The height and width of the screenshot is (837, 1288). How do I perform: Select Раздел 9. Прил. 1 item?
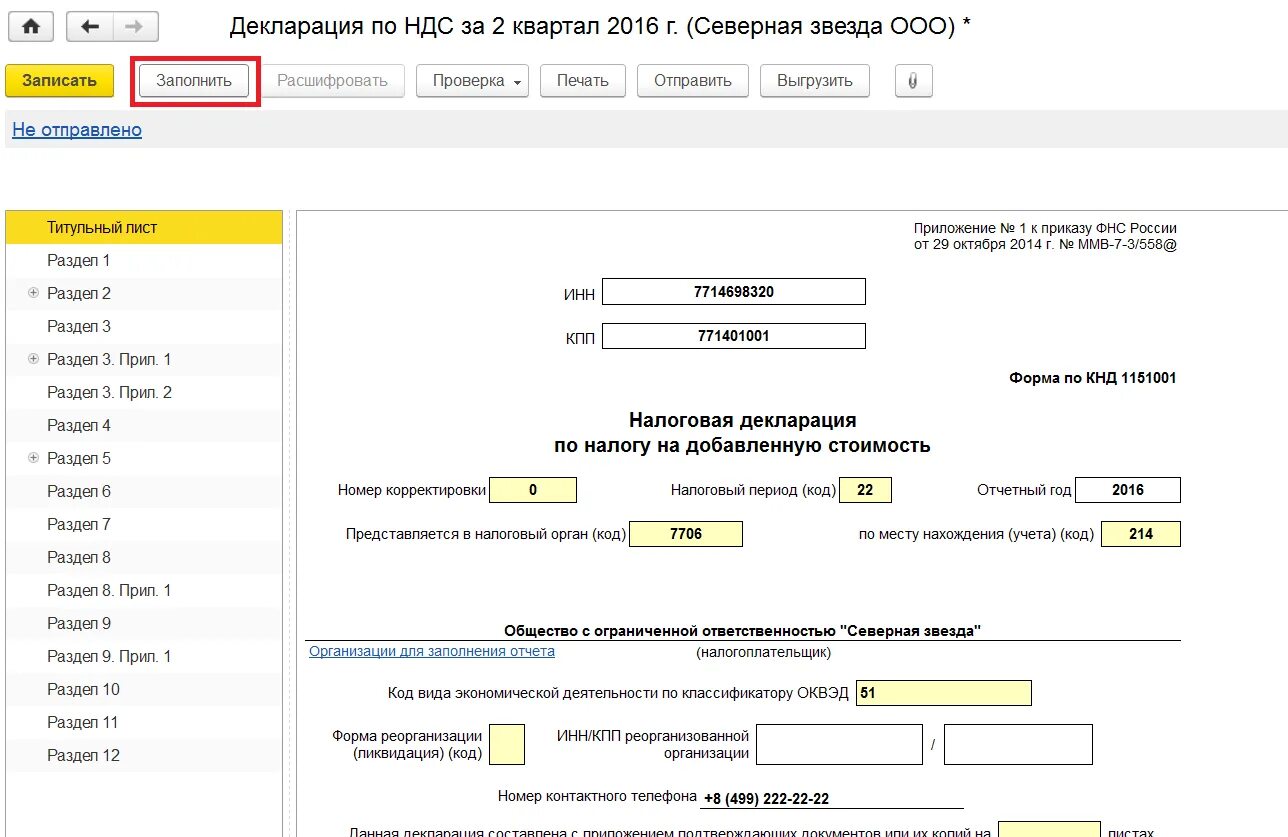[144, 656]
